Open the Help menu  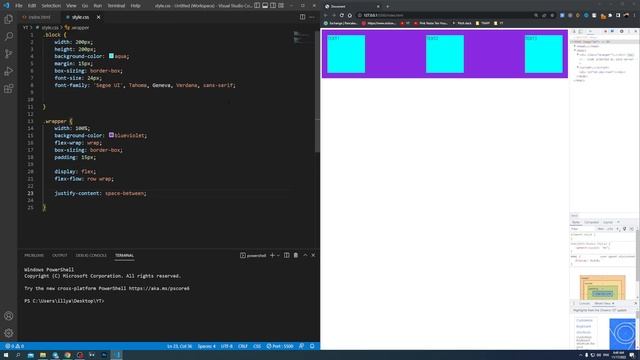[x=136, y=6]
